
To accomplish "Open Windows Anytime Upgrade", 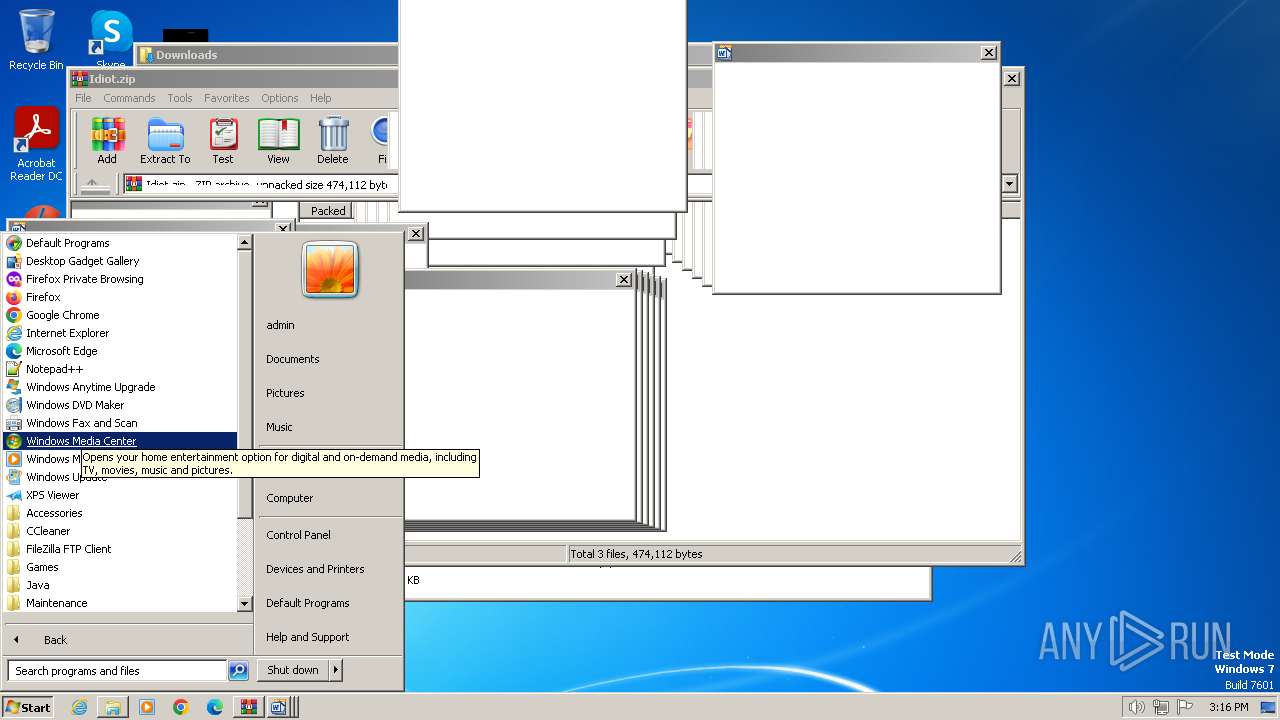I will pos(121,387).
